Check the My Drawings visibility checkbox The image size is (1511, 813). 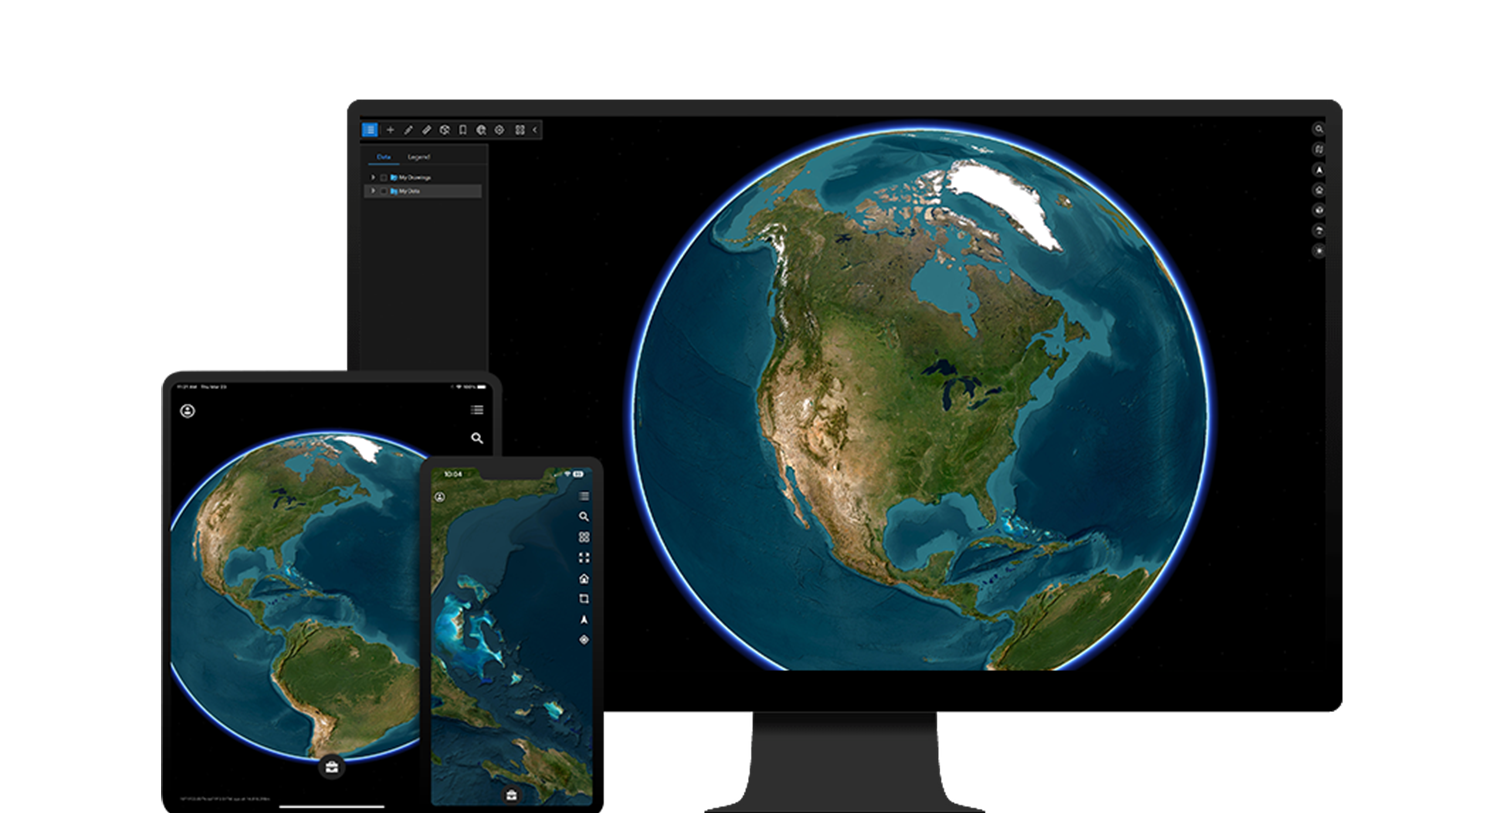pyautogui.click(x=384, y=177)
